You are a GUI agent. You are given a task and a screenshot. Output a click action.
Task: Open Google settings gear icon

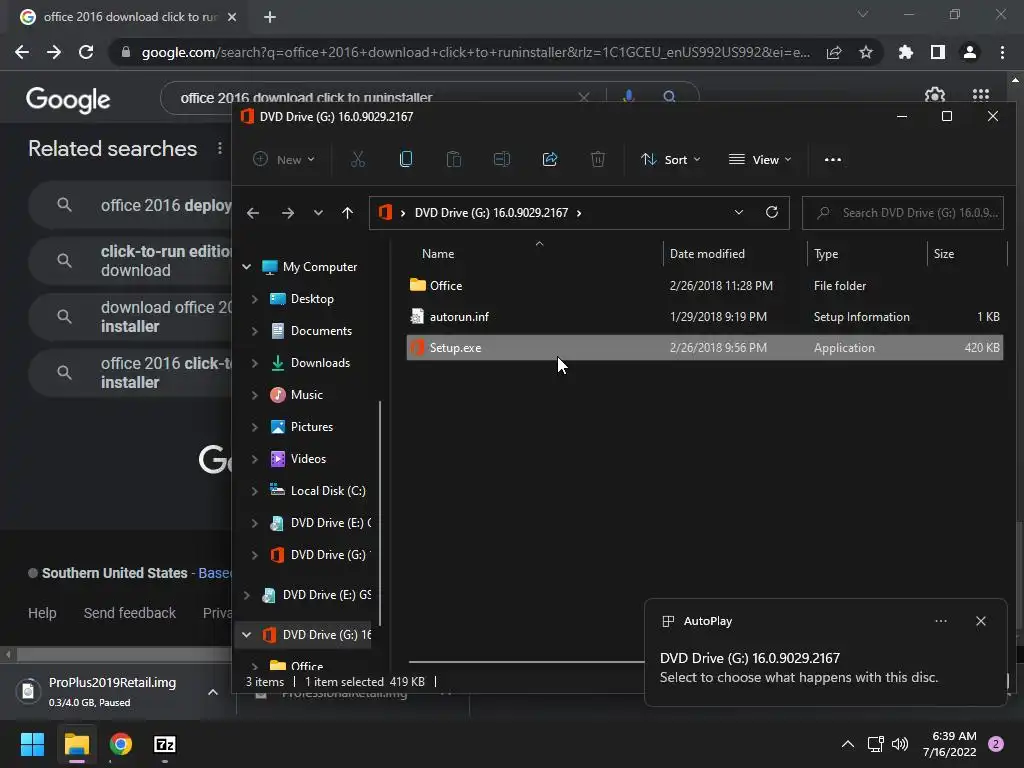935,96
